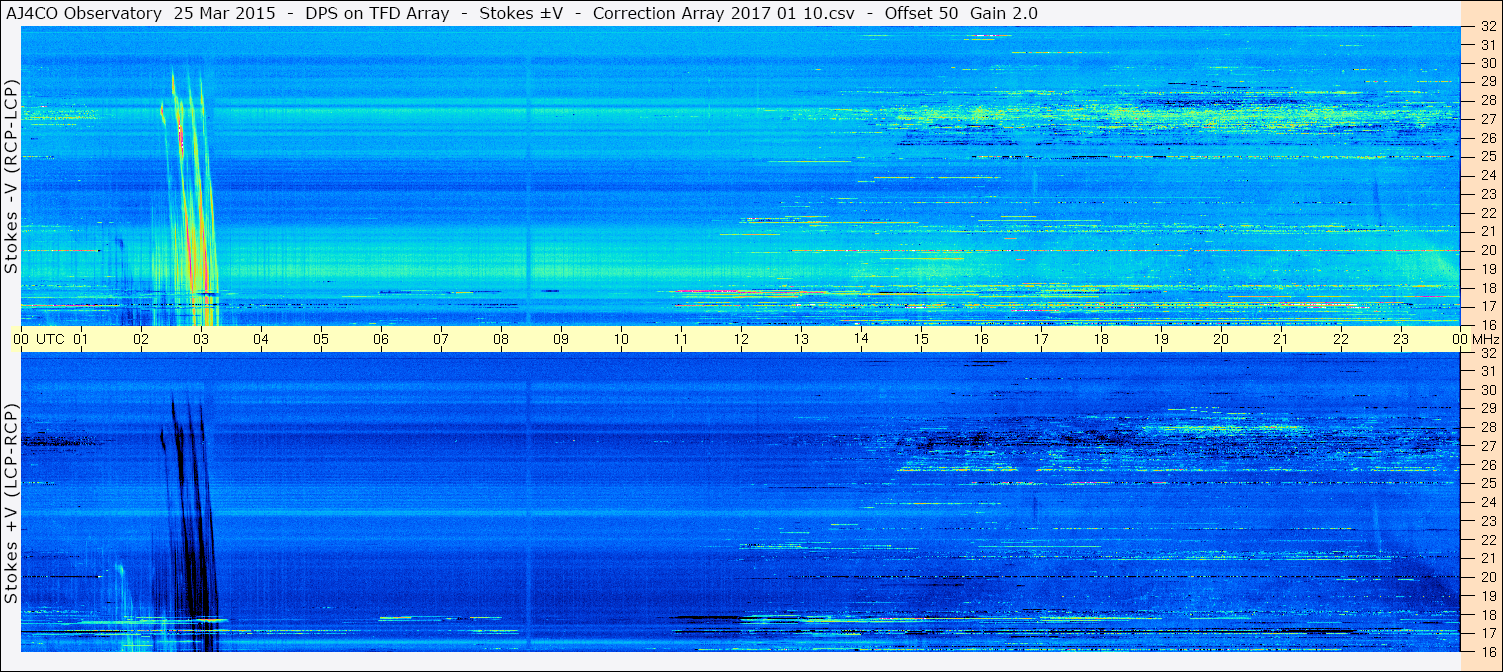1503x672 pixels.
Task: Click the bright solar burst in the upper spectrogram
Action: click(x=188, y=195)
